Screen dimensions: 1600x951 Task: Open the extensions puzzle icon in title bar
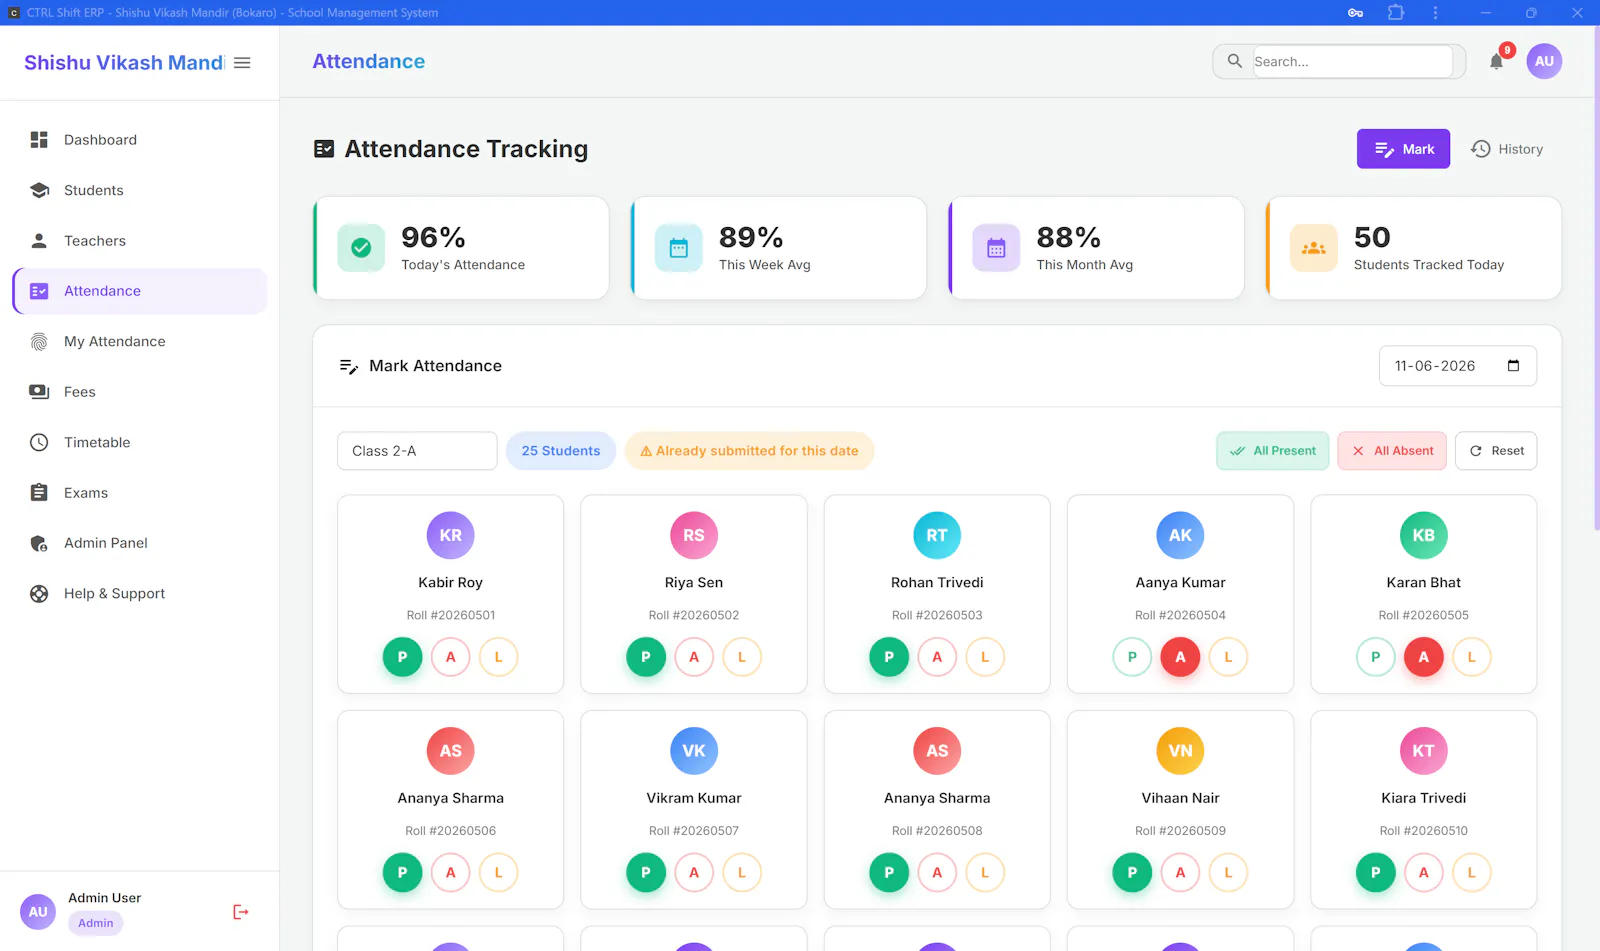point(1396,13)
